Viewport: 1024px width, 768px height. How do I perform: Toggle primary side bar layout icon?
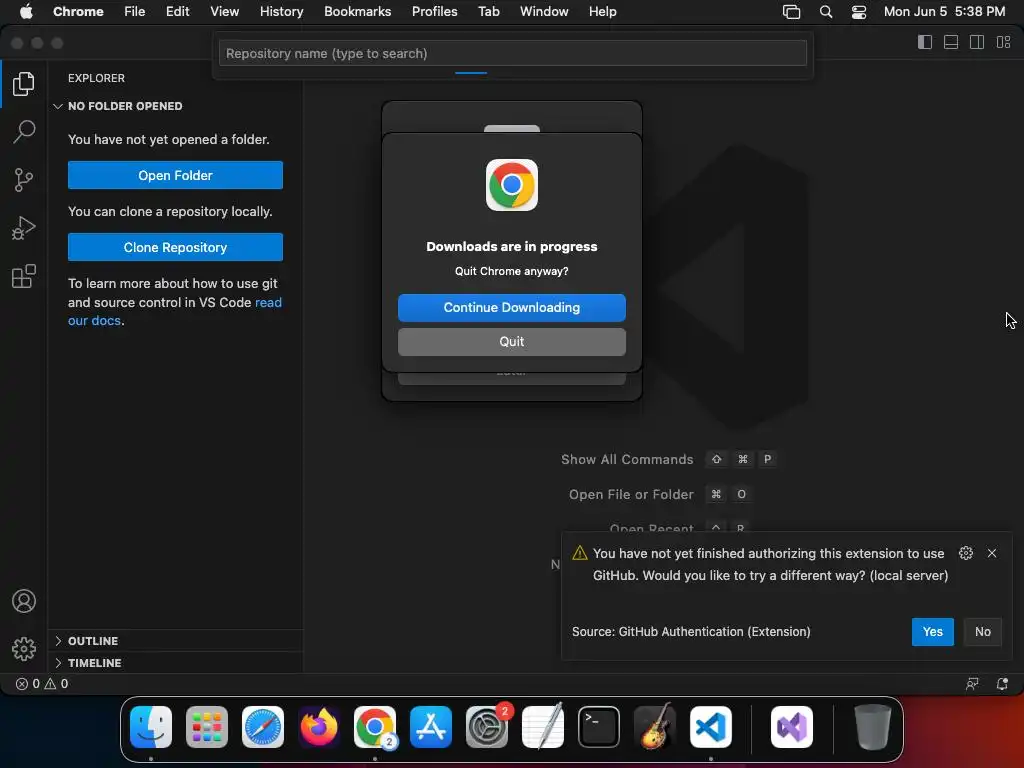coord(925,42)
